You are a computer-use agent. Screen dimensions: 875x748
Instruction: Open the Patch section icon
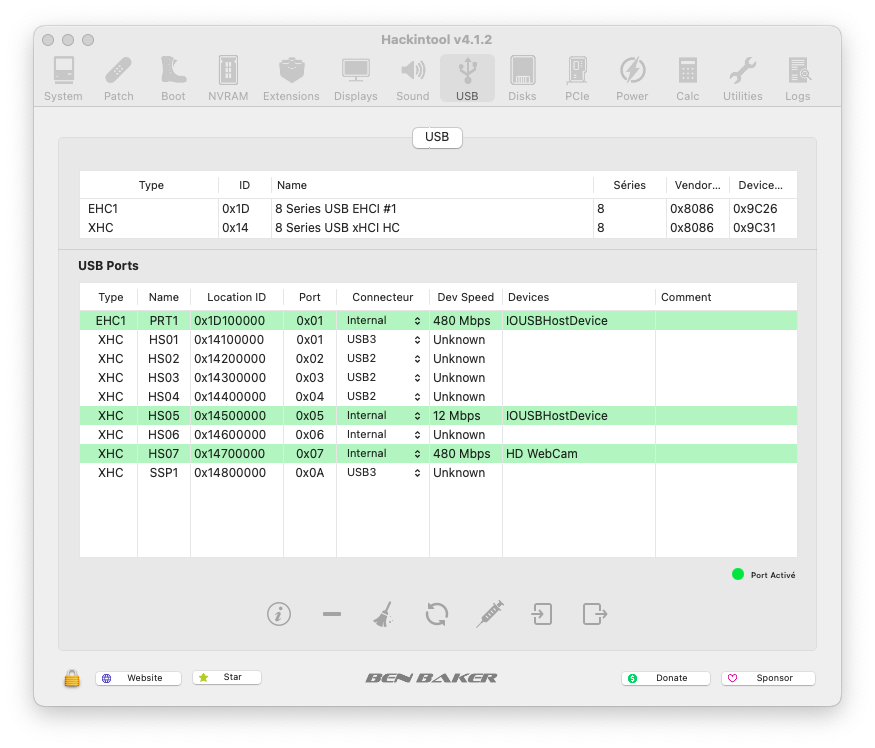point(118,79)
